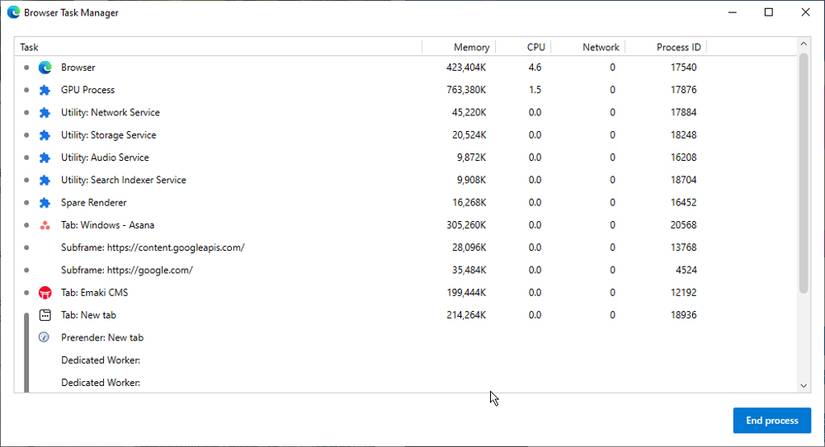Select the Subframe https://google.com/ row
The width and height of the screenshot is (825, 447).
point(126,270)
